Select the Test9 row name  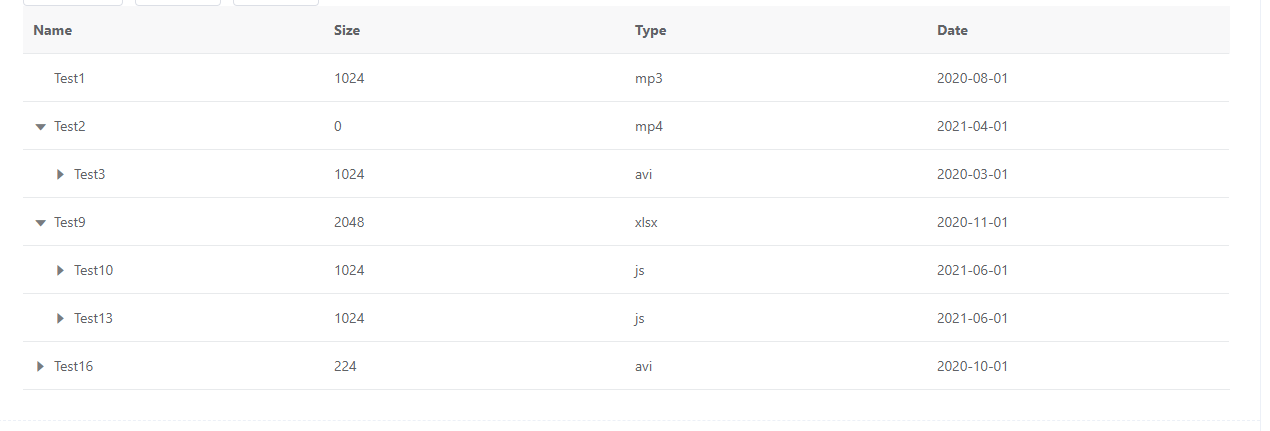pos(70,222)
